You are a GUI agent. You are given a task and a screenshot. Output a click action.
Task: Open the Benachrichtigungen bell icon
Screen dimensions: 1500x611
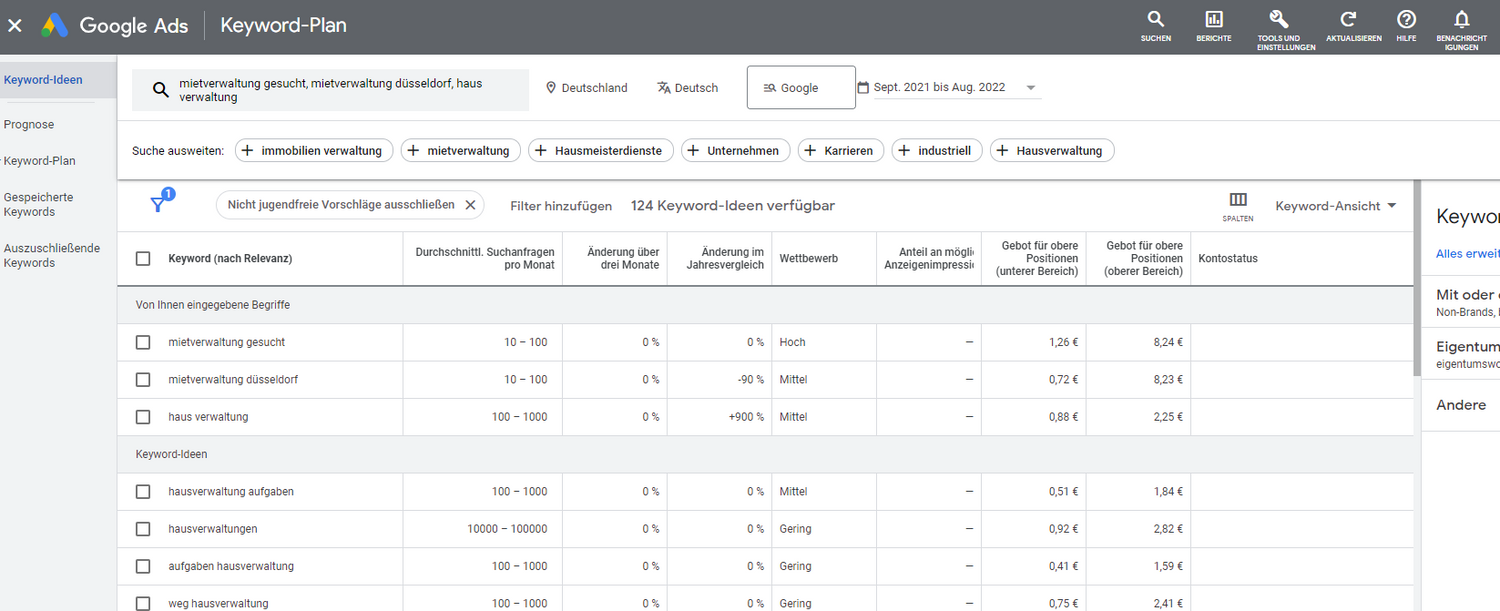click(x=1461, y=20)
